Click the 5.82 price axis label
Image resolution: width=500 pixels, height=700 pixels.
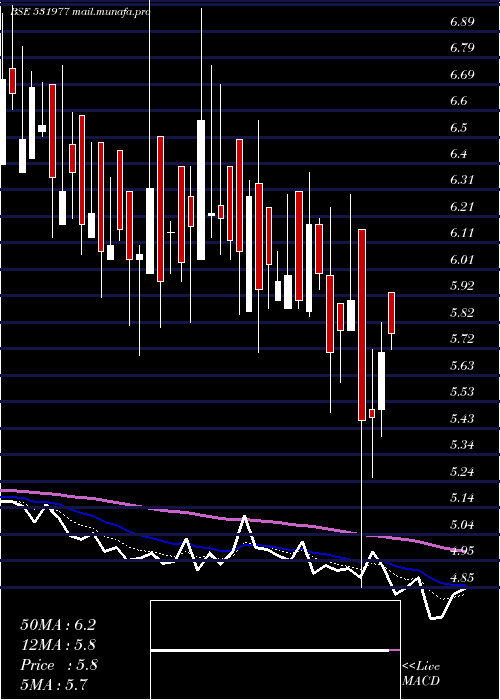coord(462,312)
